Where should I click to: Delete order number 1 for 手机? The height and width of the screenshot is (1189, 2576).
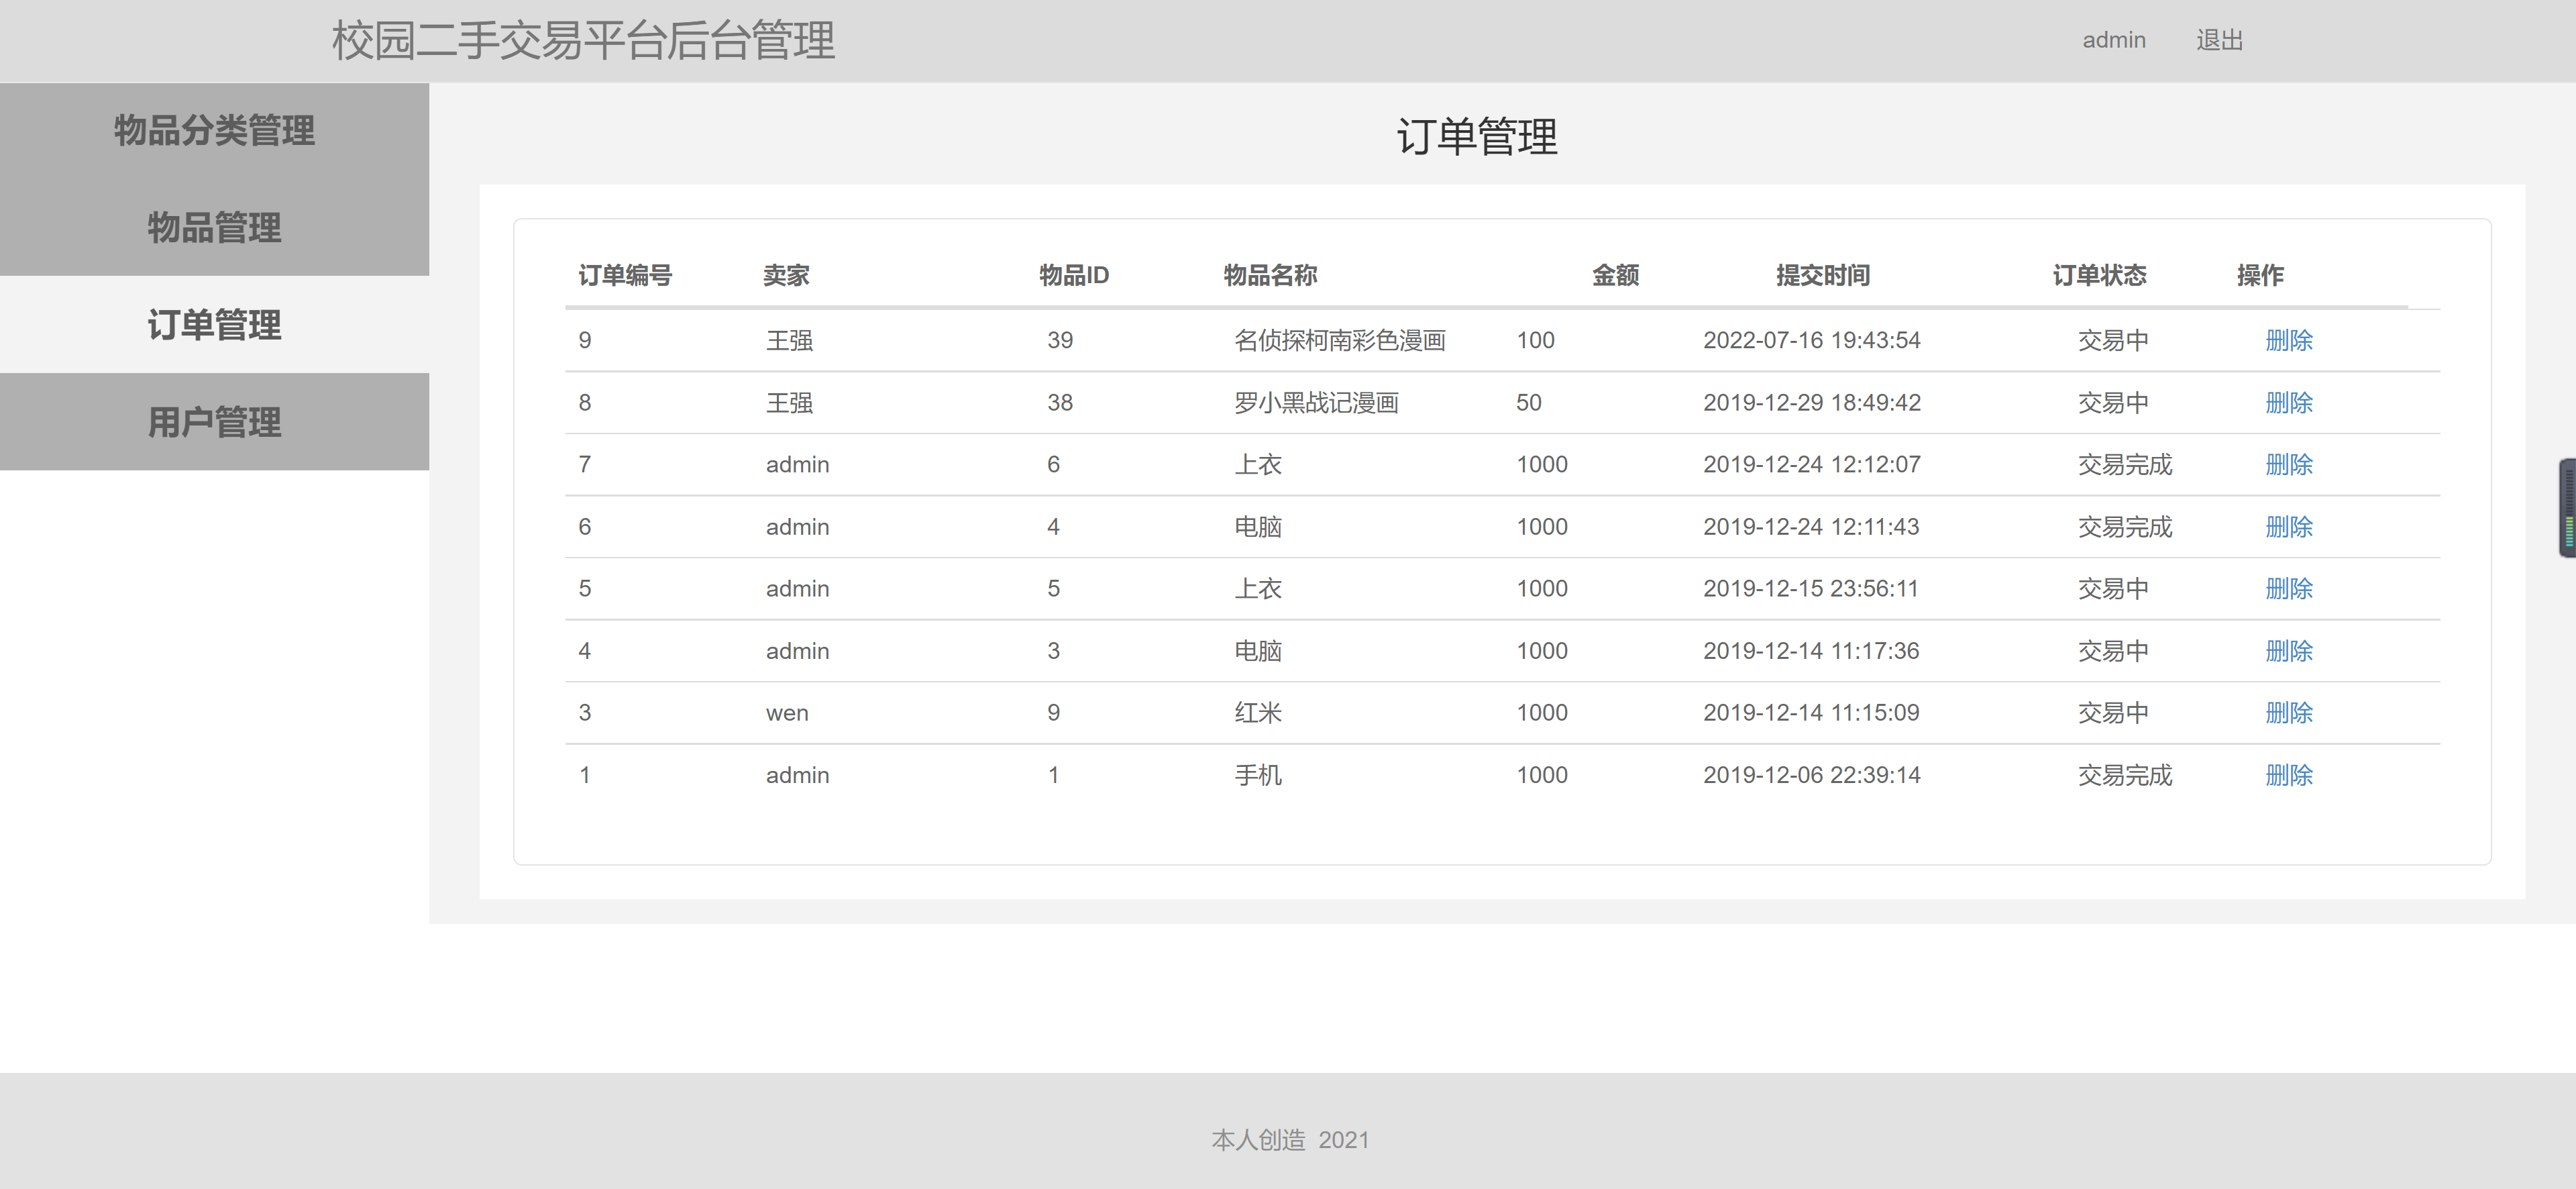pos(2288,775)
